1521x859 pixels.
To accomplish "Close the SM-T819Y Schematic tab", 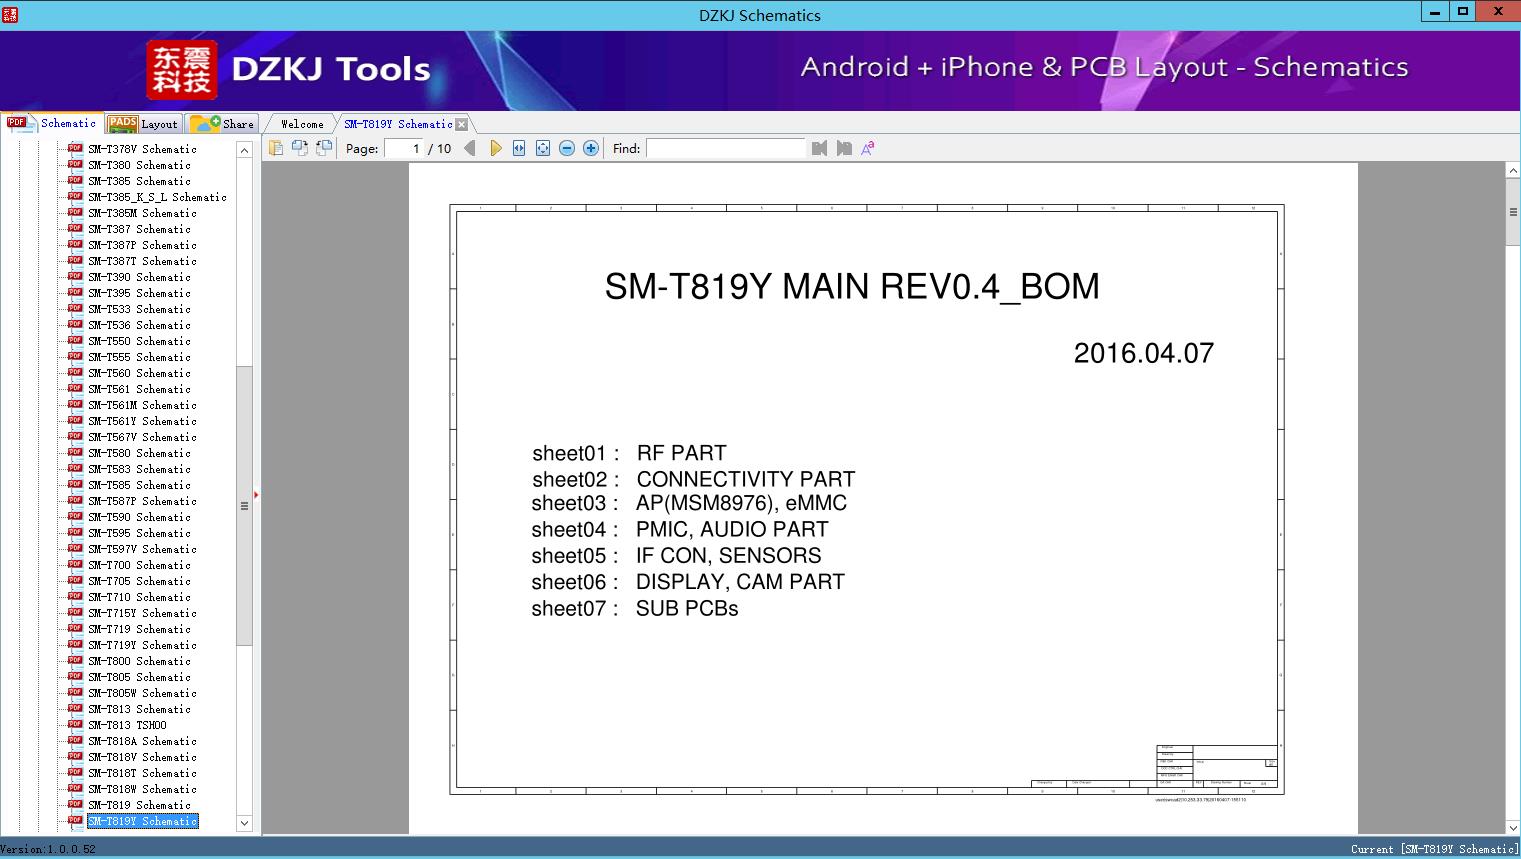I will pyautogui.click(x=461, y=124).
